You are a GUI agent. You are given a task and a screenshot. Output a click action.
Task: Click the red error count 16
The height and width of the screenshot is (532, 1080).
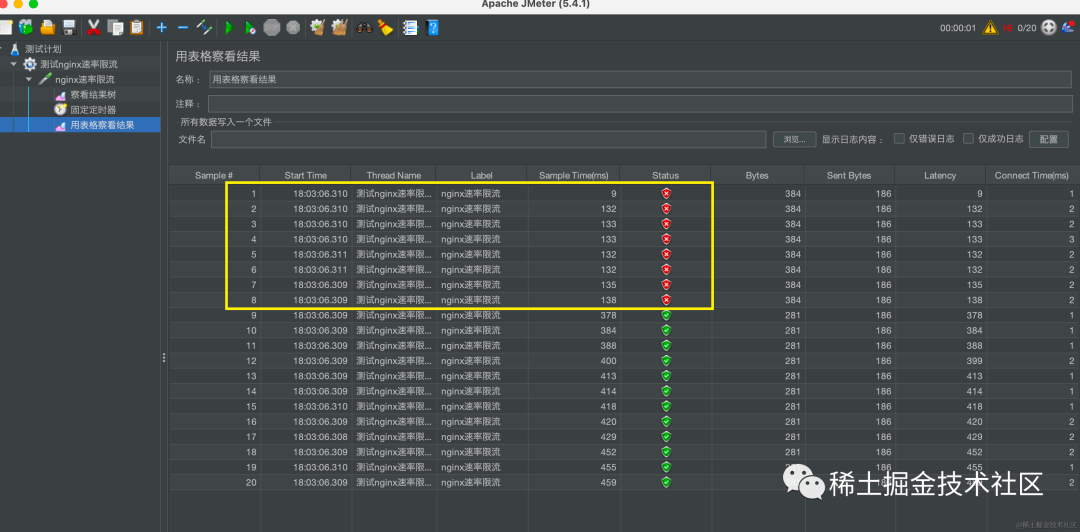(x=1007, y=28)
